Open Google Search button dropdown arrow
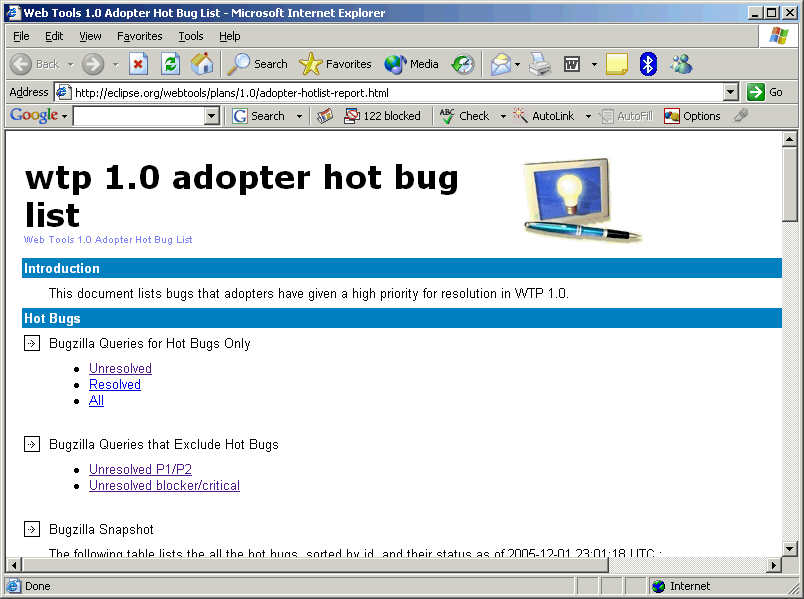This screenshot has width=804, height=599. click(x=299, y=116)
